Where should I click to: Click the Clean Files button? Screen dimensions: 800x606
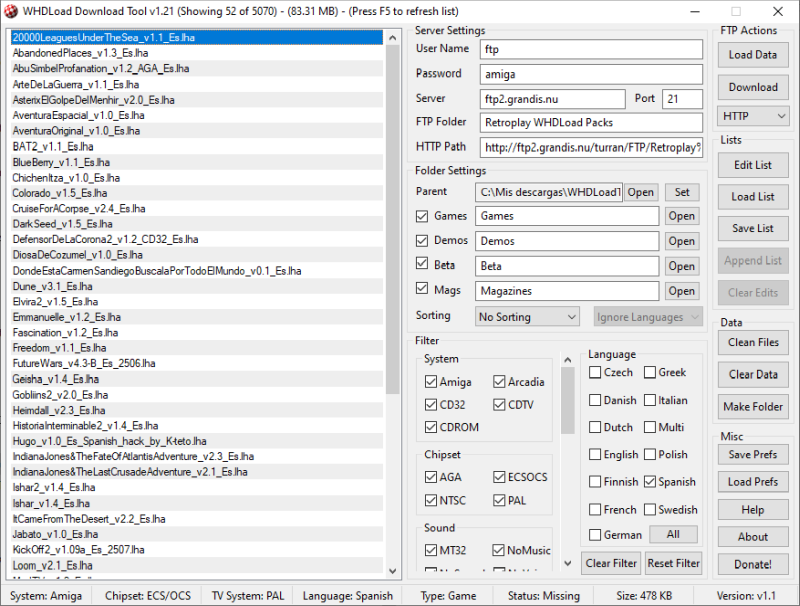(753, 342)
